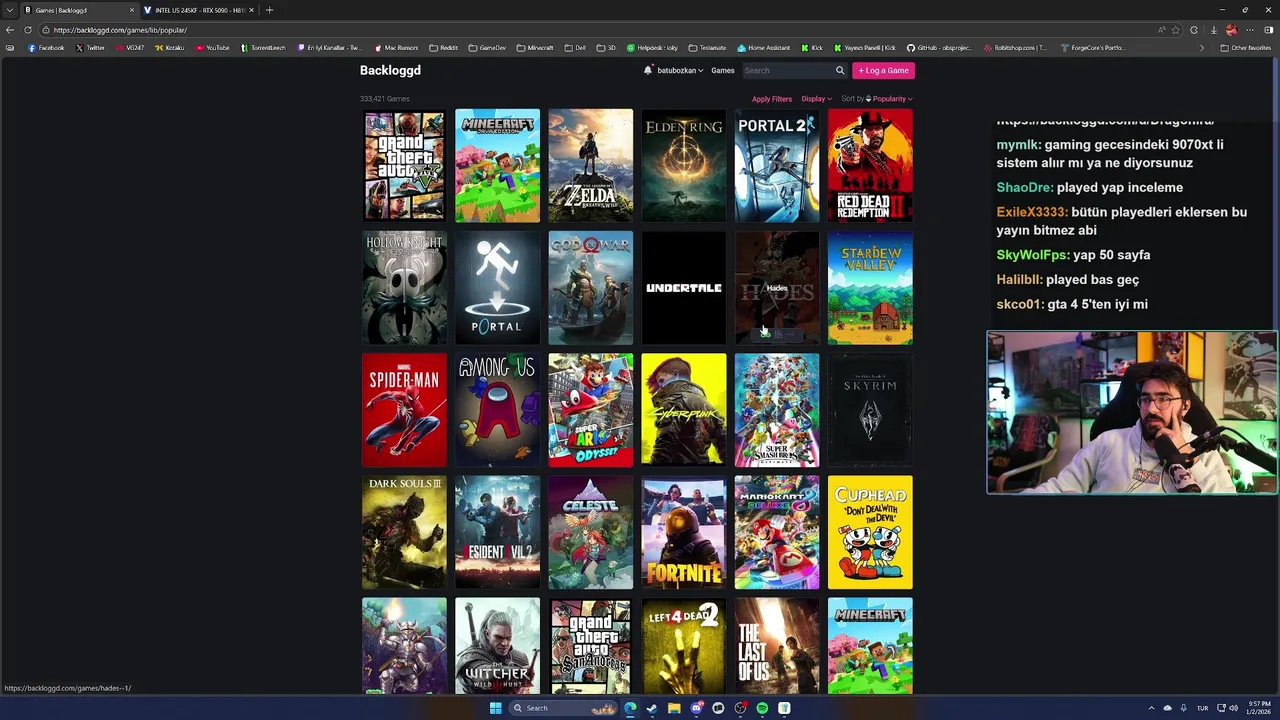
Task: Open the Hollow Knight game cover
Action: [404, 288]
